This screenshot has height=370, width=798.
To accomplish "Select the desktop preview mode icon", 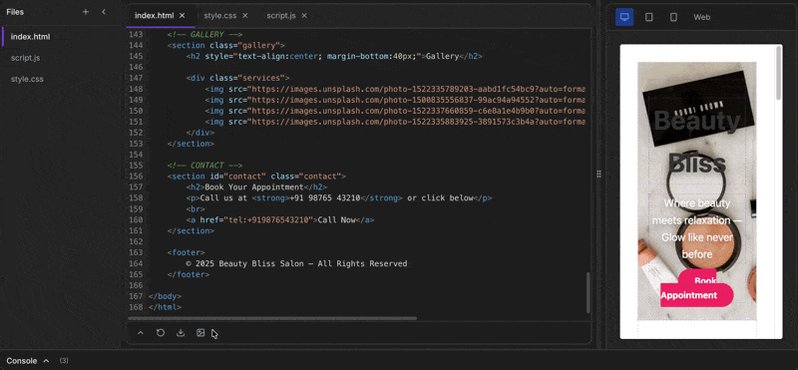I will 624,17.
